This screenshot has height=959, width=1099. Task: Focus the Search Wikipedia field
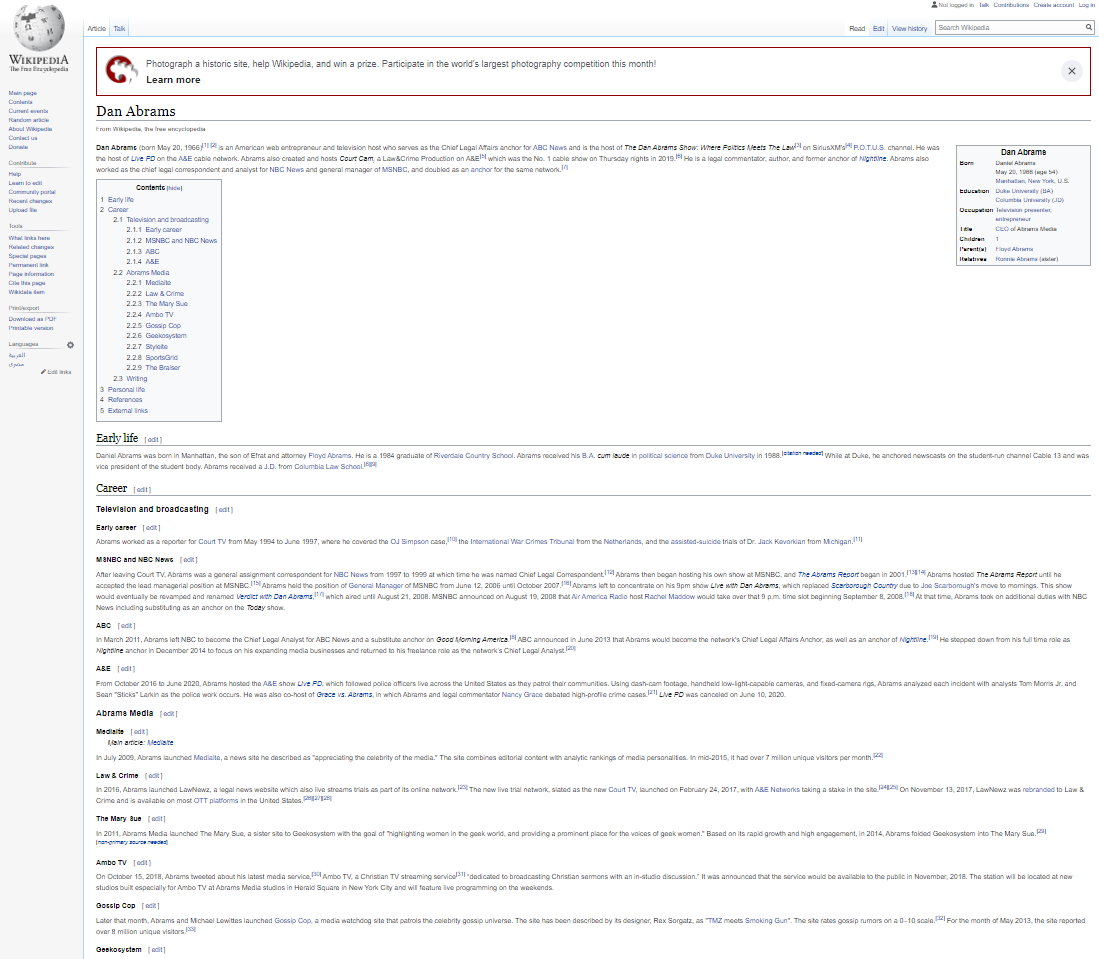coord(1010,27)
